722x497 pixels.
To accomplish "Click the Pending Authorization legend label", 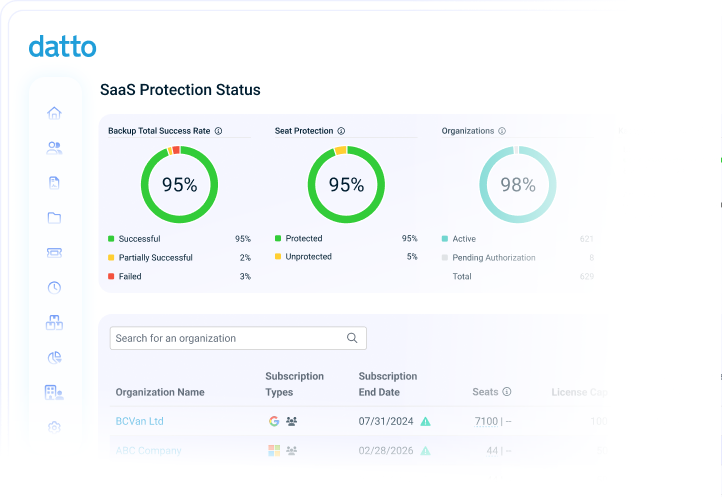I will (x=494, y=257).
